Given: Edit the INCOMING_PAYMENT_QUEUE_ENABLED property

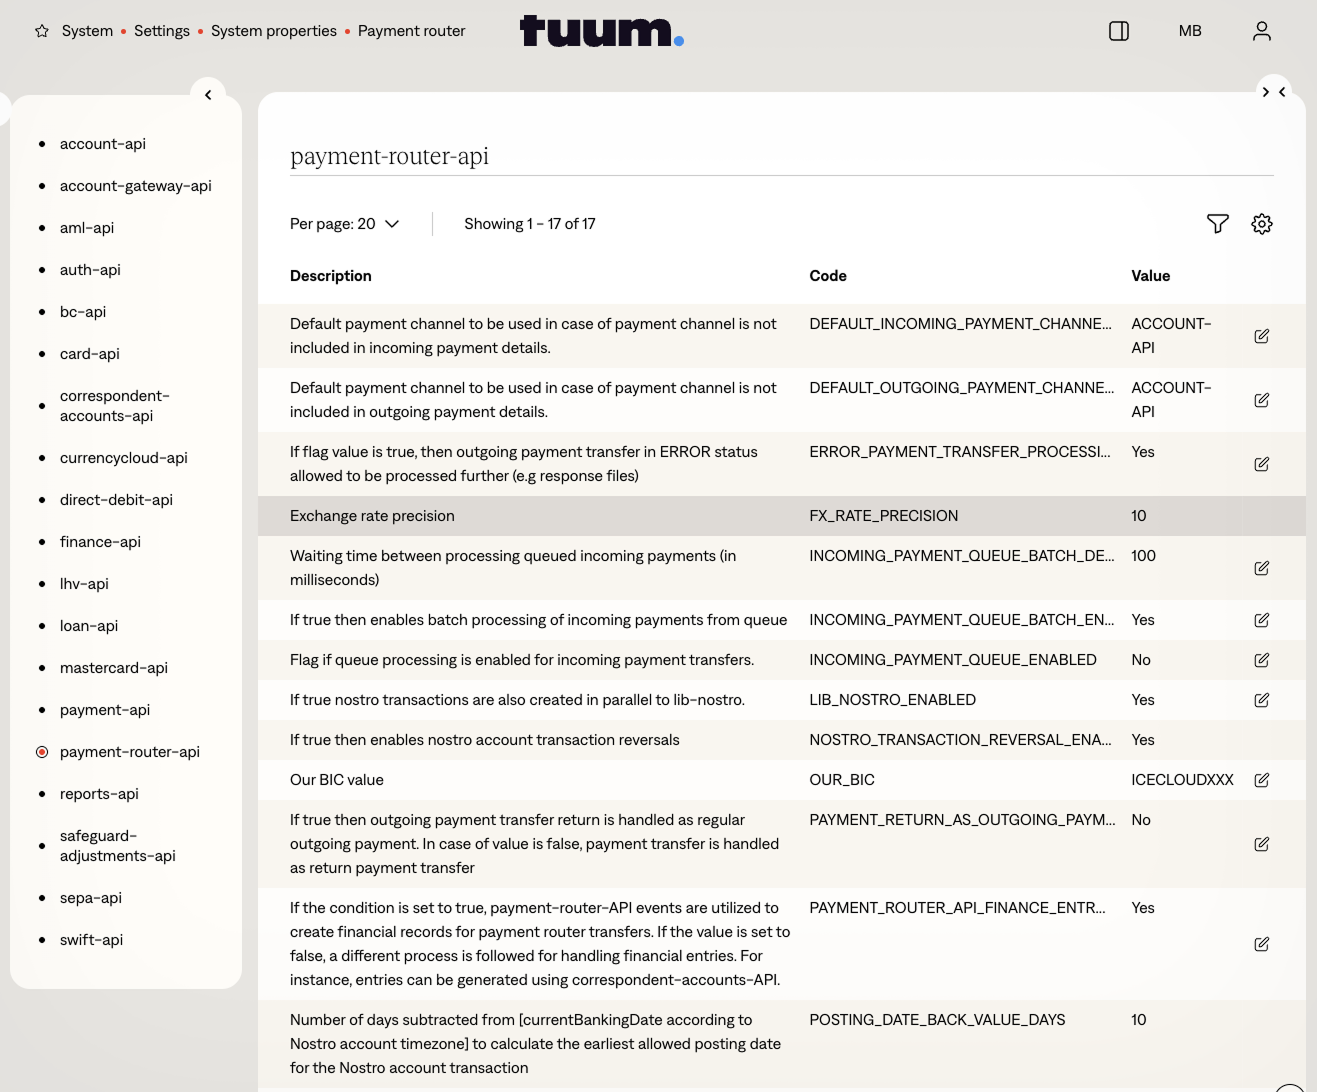Looking at the screenshot, I should coord(1261,660).
